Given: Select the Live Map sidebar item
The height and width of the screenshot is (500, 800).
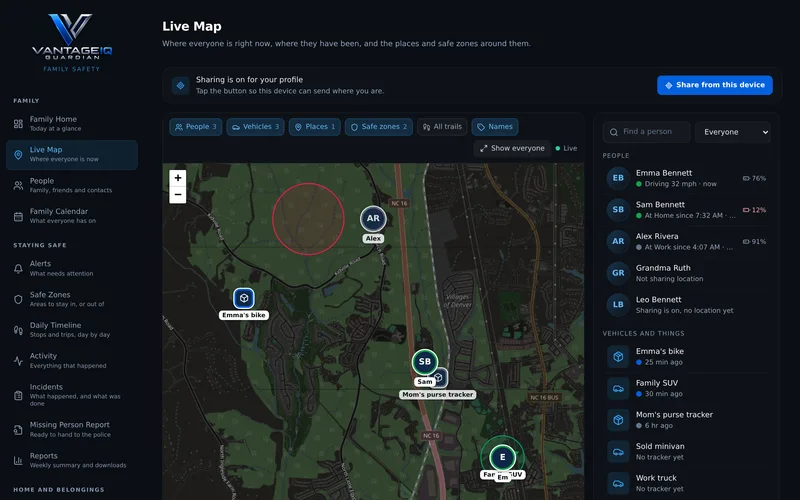Looking at the screenshot, I should [72, 155].
